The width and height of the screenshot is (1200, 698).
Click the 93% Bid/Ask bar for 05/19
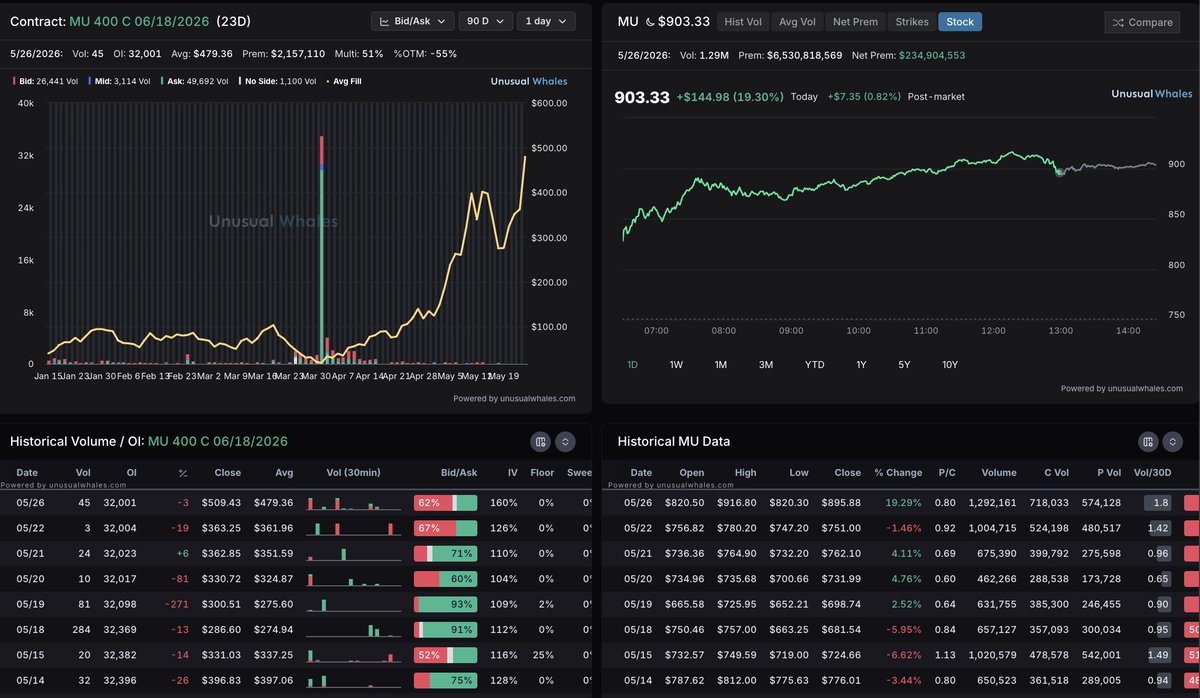coord(445,604)
